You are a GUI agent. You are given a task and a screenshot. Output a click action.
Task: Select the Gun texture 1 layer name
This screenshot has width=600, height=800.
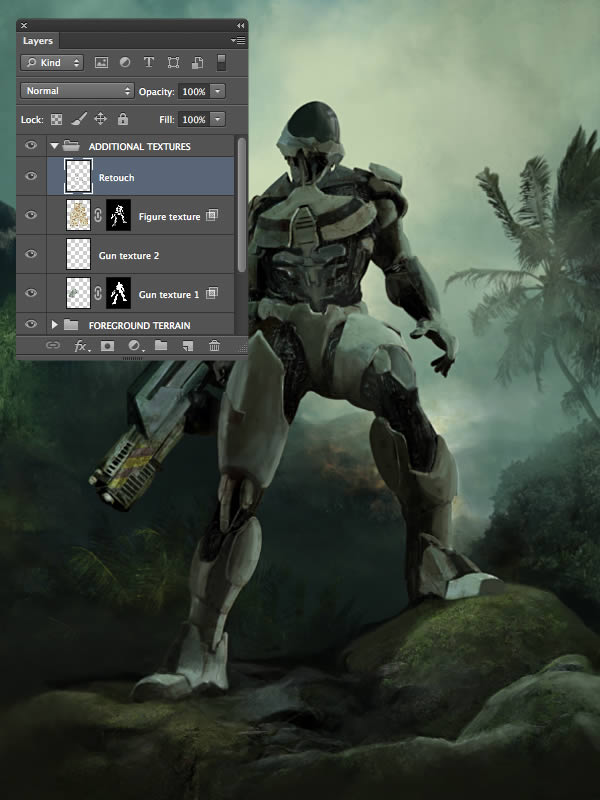[169, 295]
